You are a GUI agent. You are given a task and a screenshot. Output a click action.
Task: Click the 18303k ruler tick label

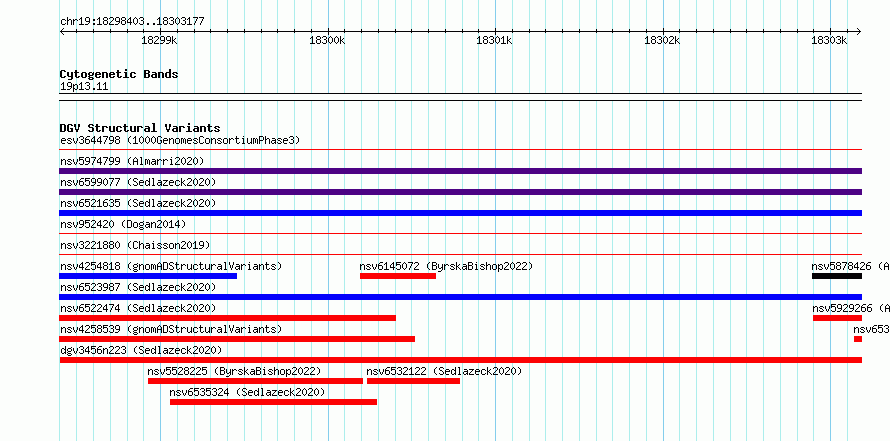[830, 41]
